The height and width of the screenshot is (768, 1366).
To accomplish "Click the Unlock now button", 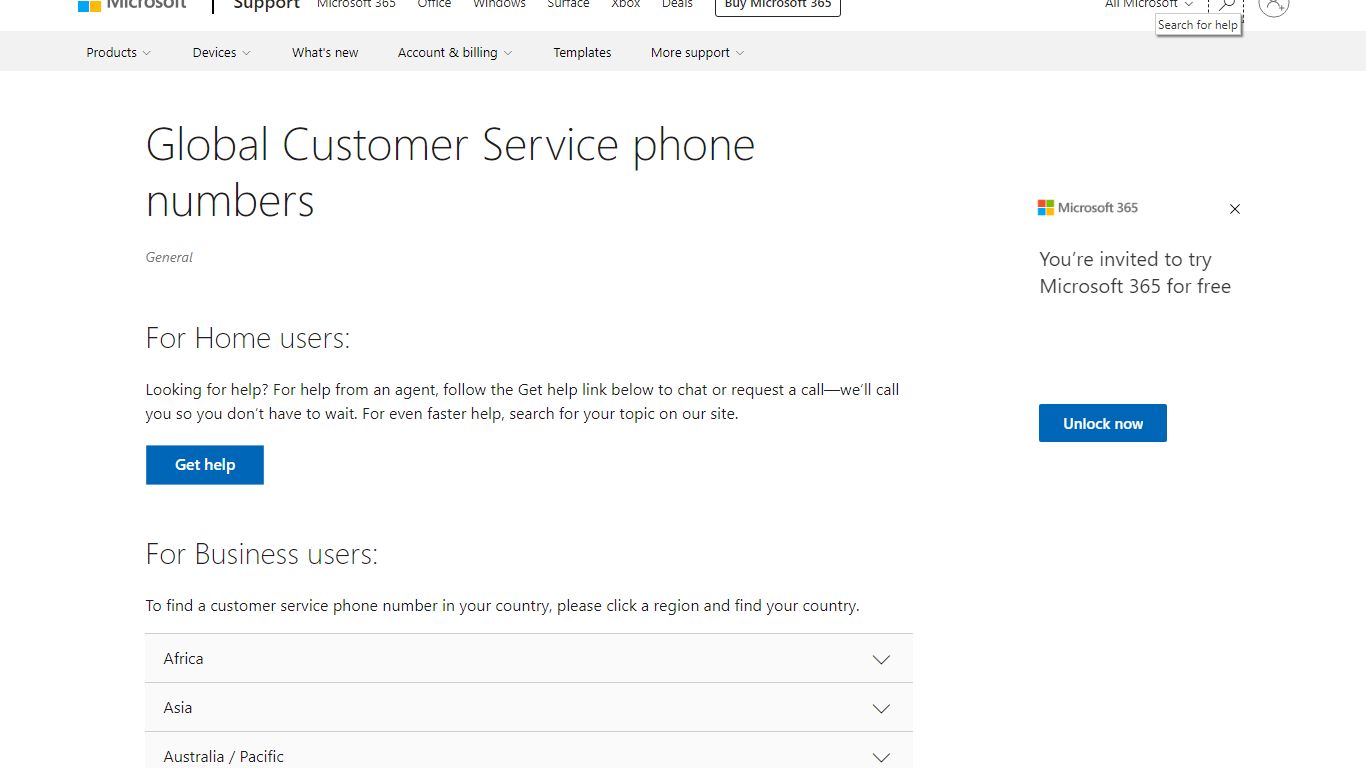I will (x=1103, y=423).
